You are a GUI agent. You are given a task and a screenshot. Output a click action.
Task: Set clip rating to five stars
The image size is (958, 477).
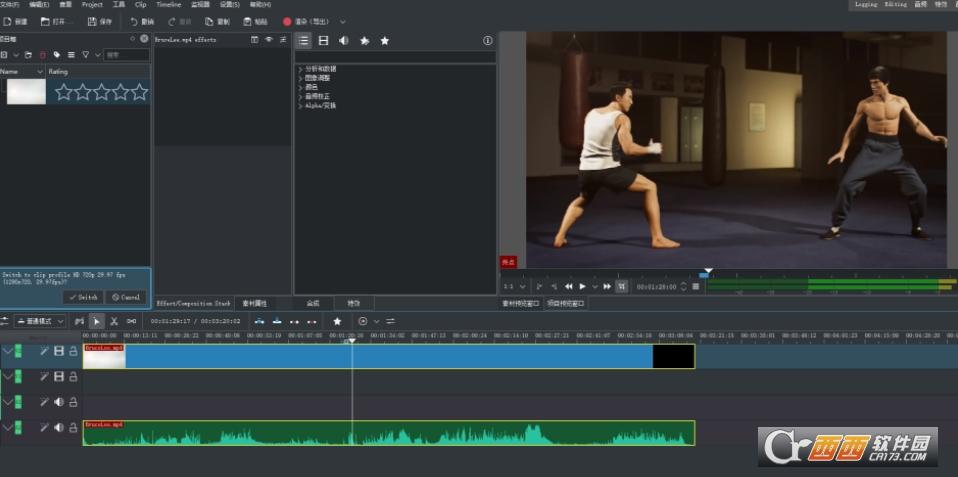[x=139, y=92]
